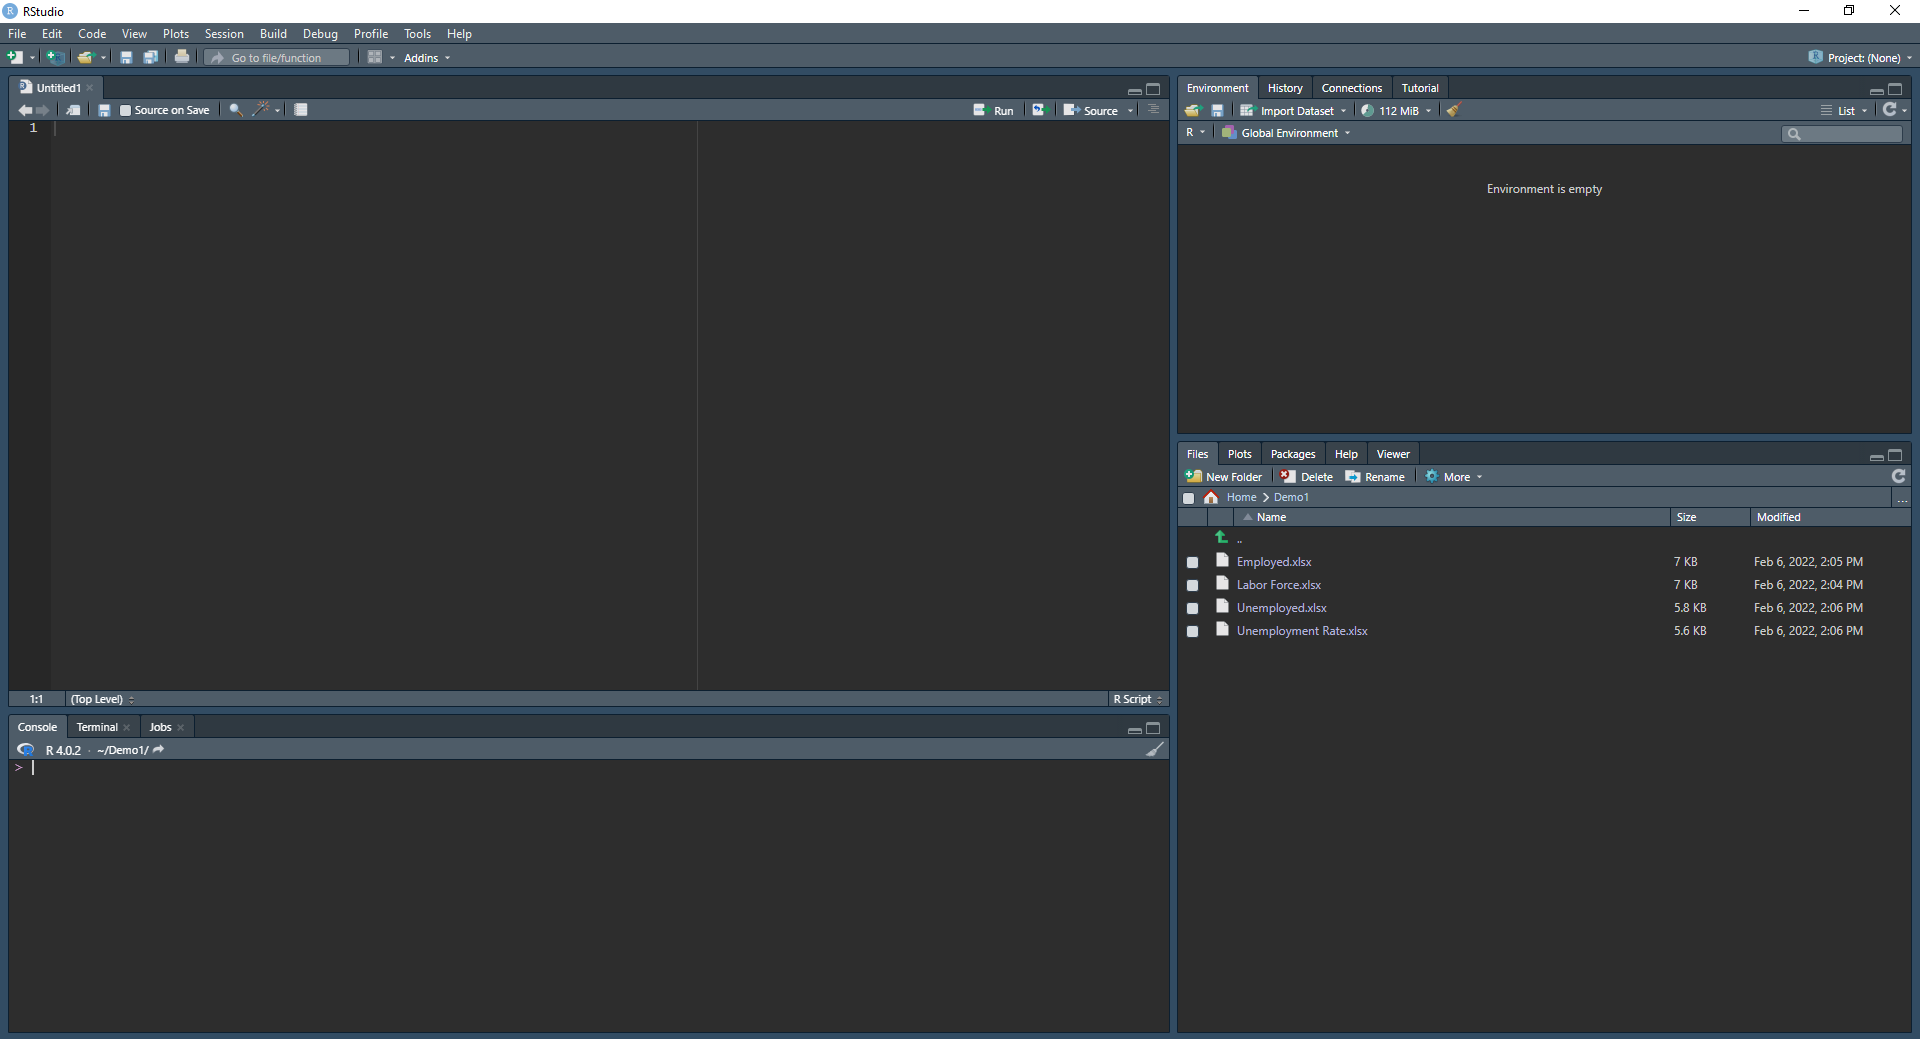Open the workspace panes layout icon

coord(375,57)
